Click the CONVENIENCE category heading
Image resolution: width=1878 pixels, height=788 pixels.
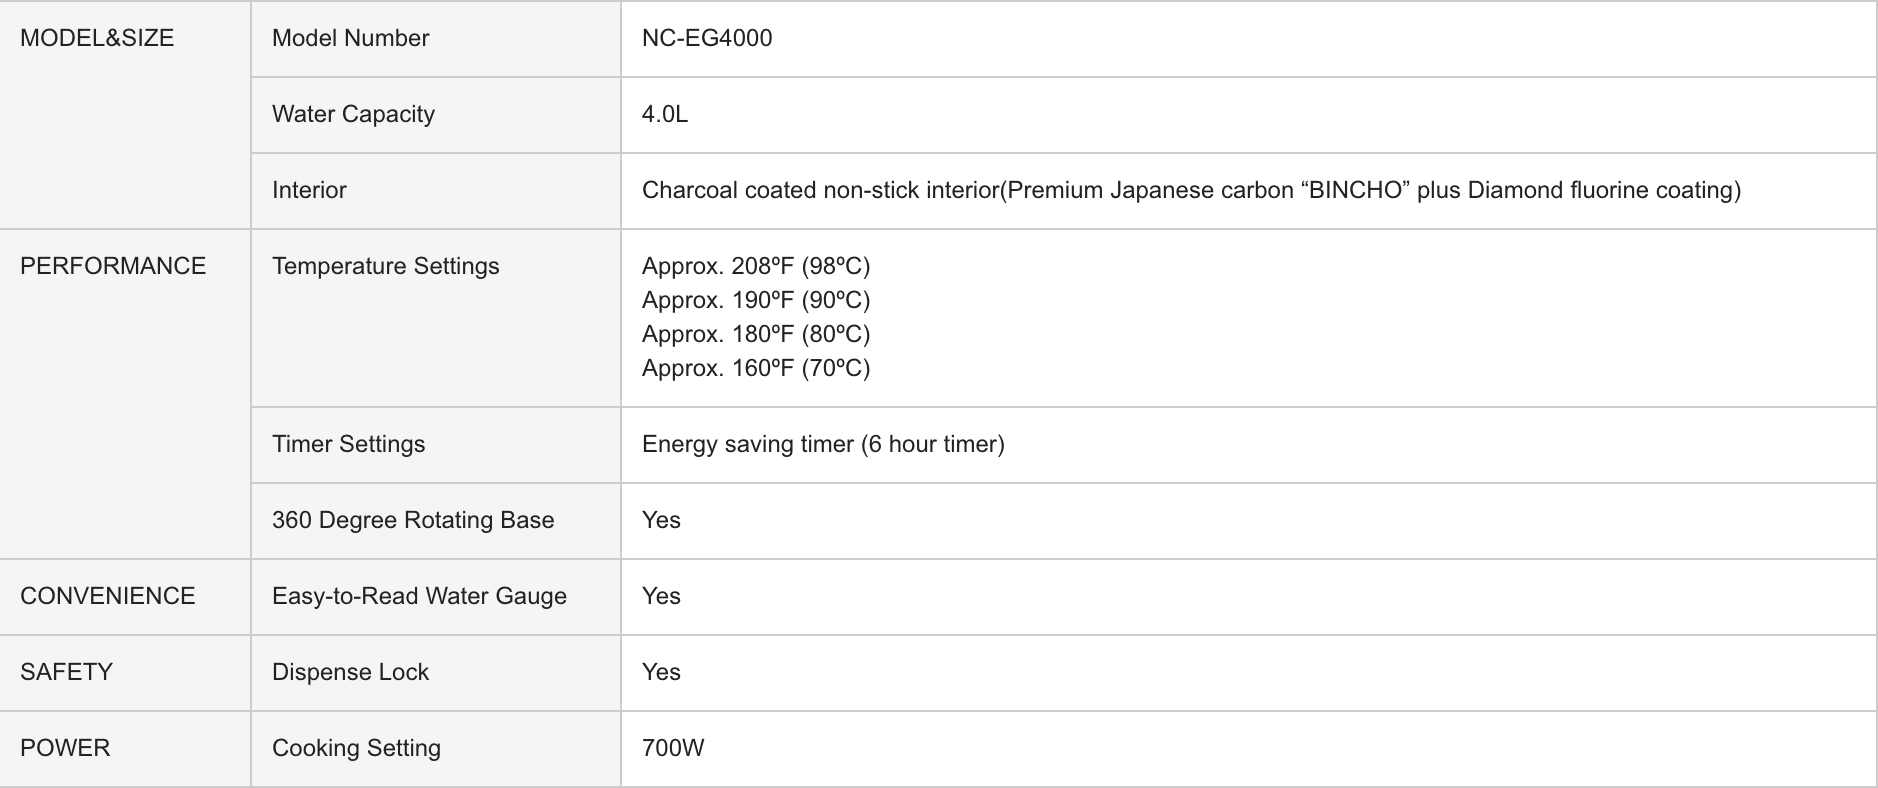click(x=108, y=596)
